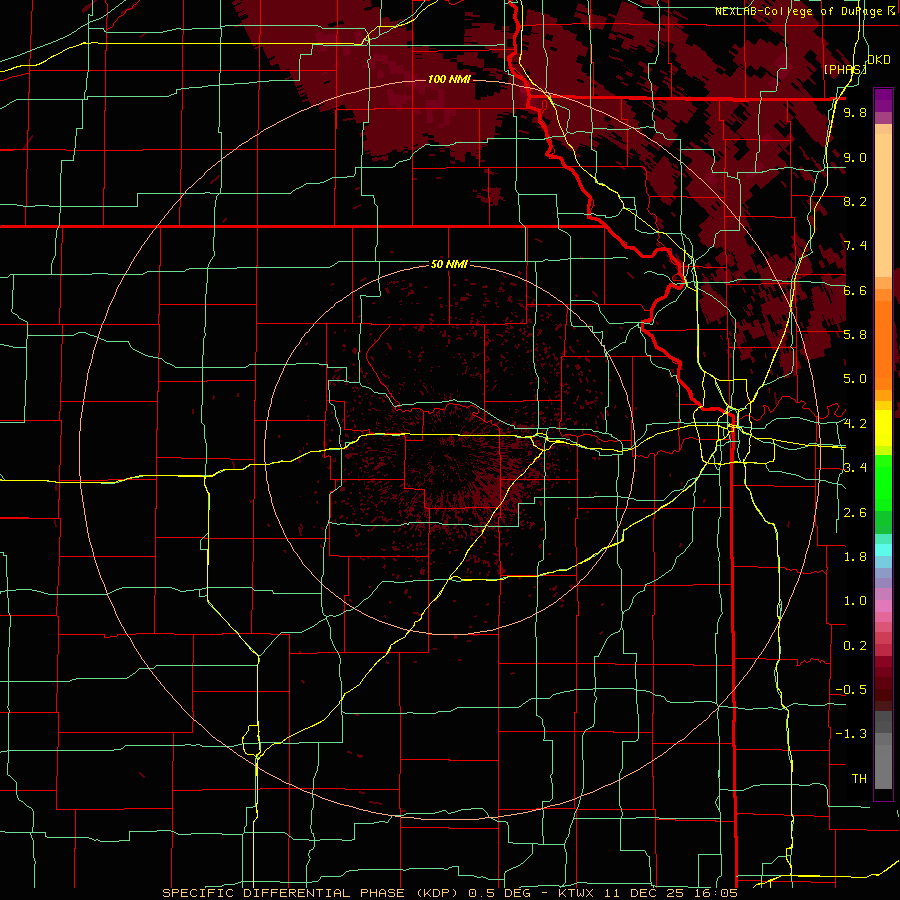Click the 8.2 value on the scale
Screen dimensions: 900x900
(x=855, y=201)
